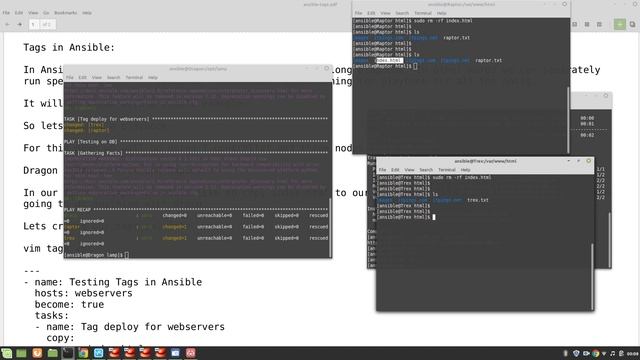Screen dimensions: 640x360
Task: Open Search menu in Trex terminal
Action: point(426,170)
